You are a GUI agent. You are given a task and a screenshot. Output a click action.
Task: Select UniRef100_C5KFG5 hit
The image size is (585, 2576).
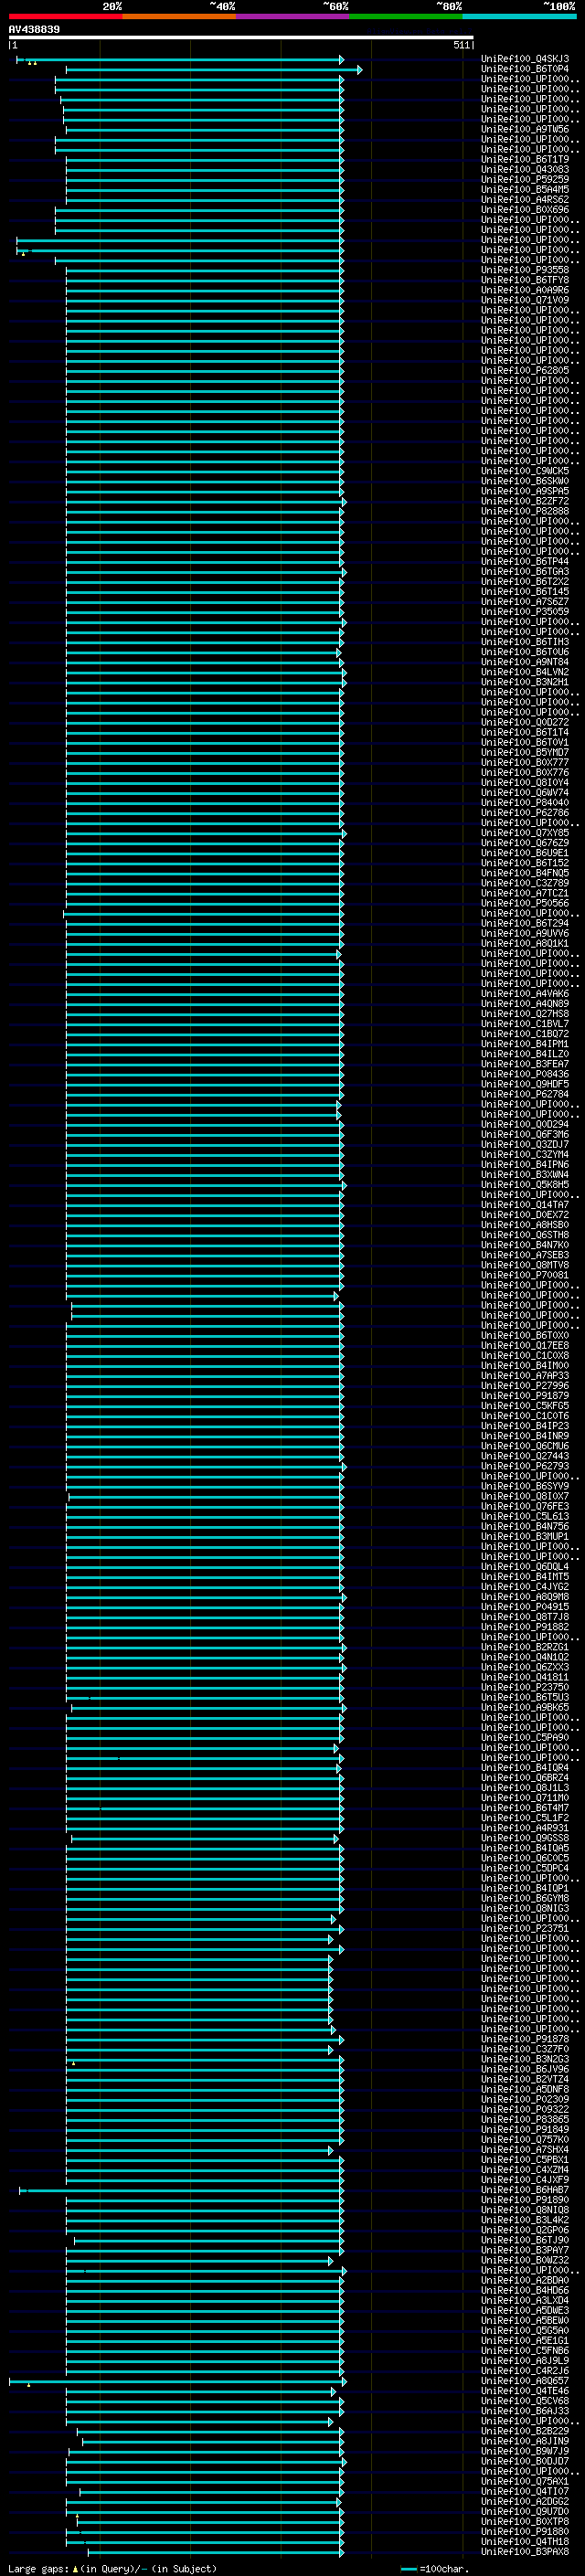(525, 1406)
